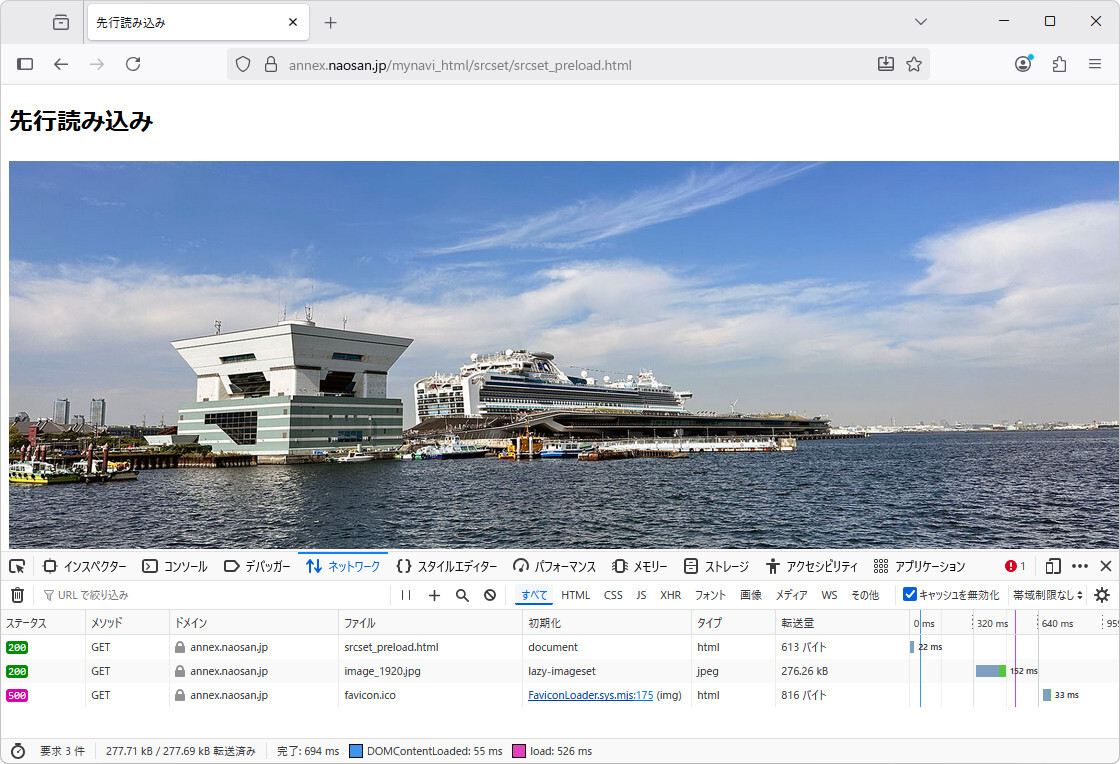Clear network log with trash icon
This screenshot has width=1120, height=764.
[x=17, y=595]
